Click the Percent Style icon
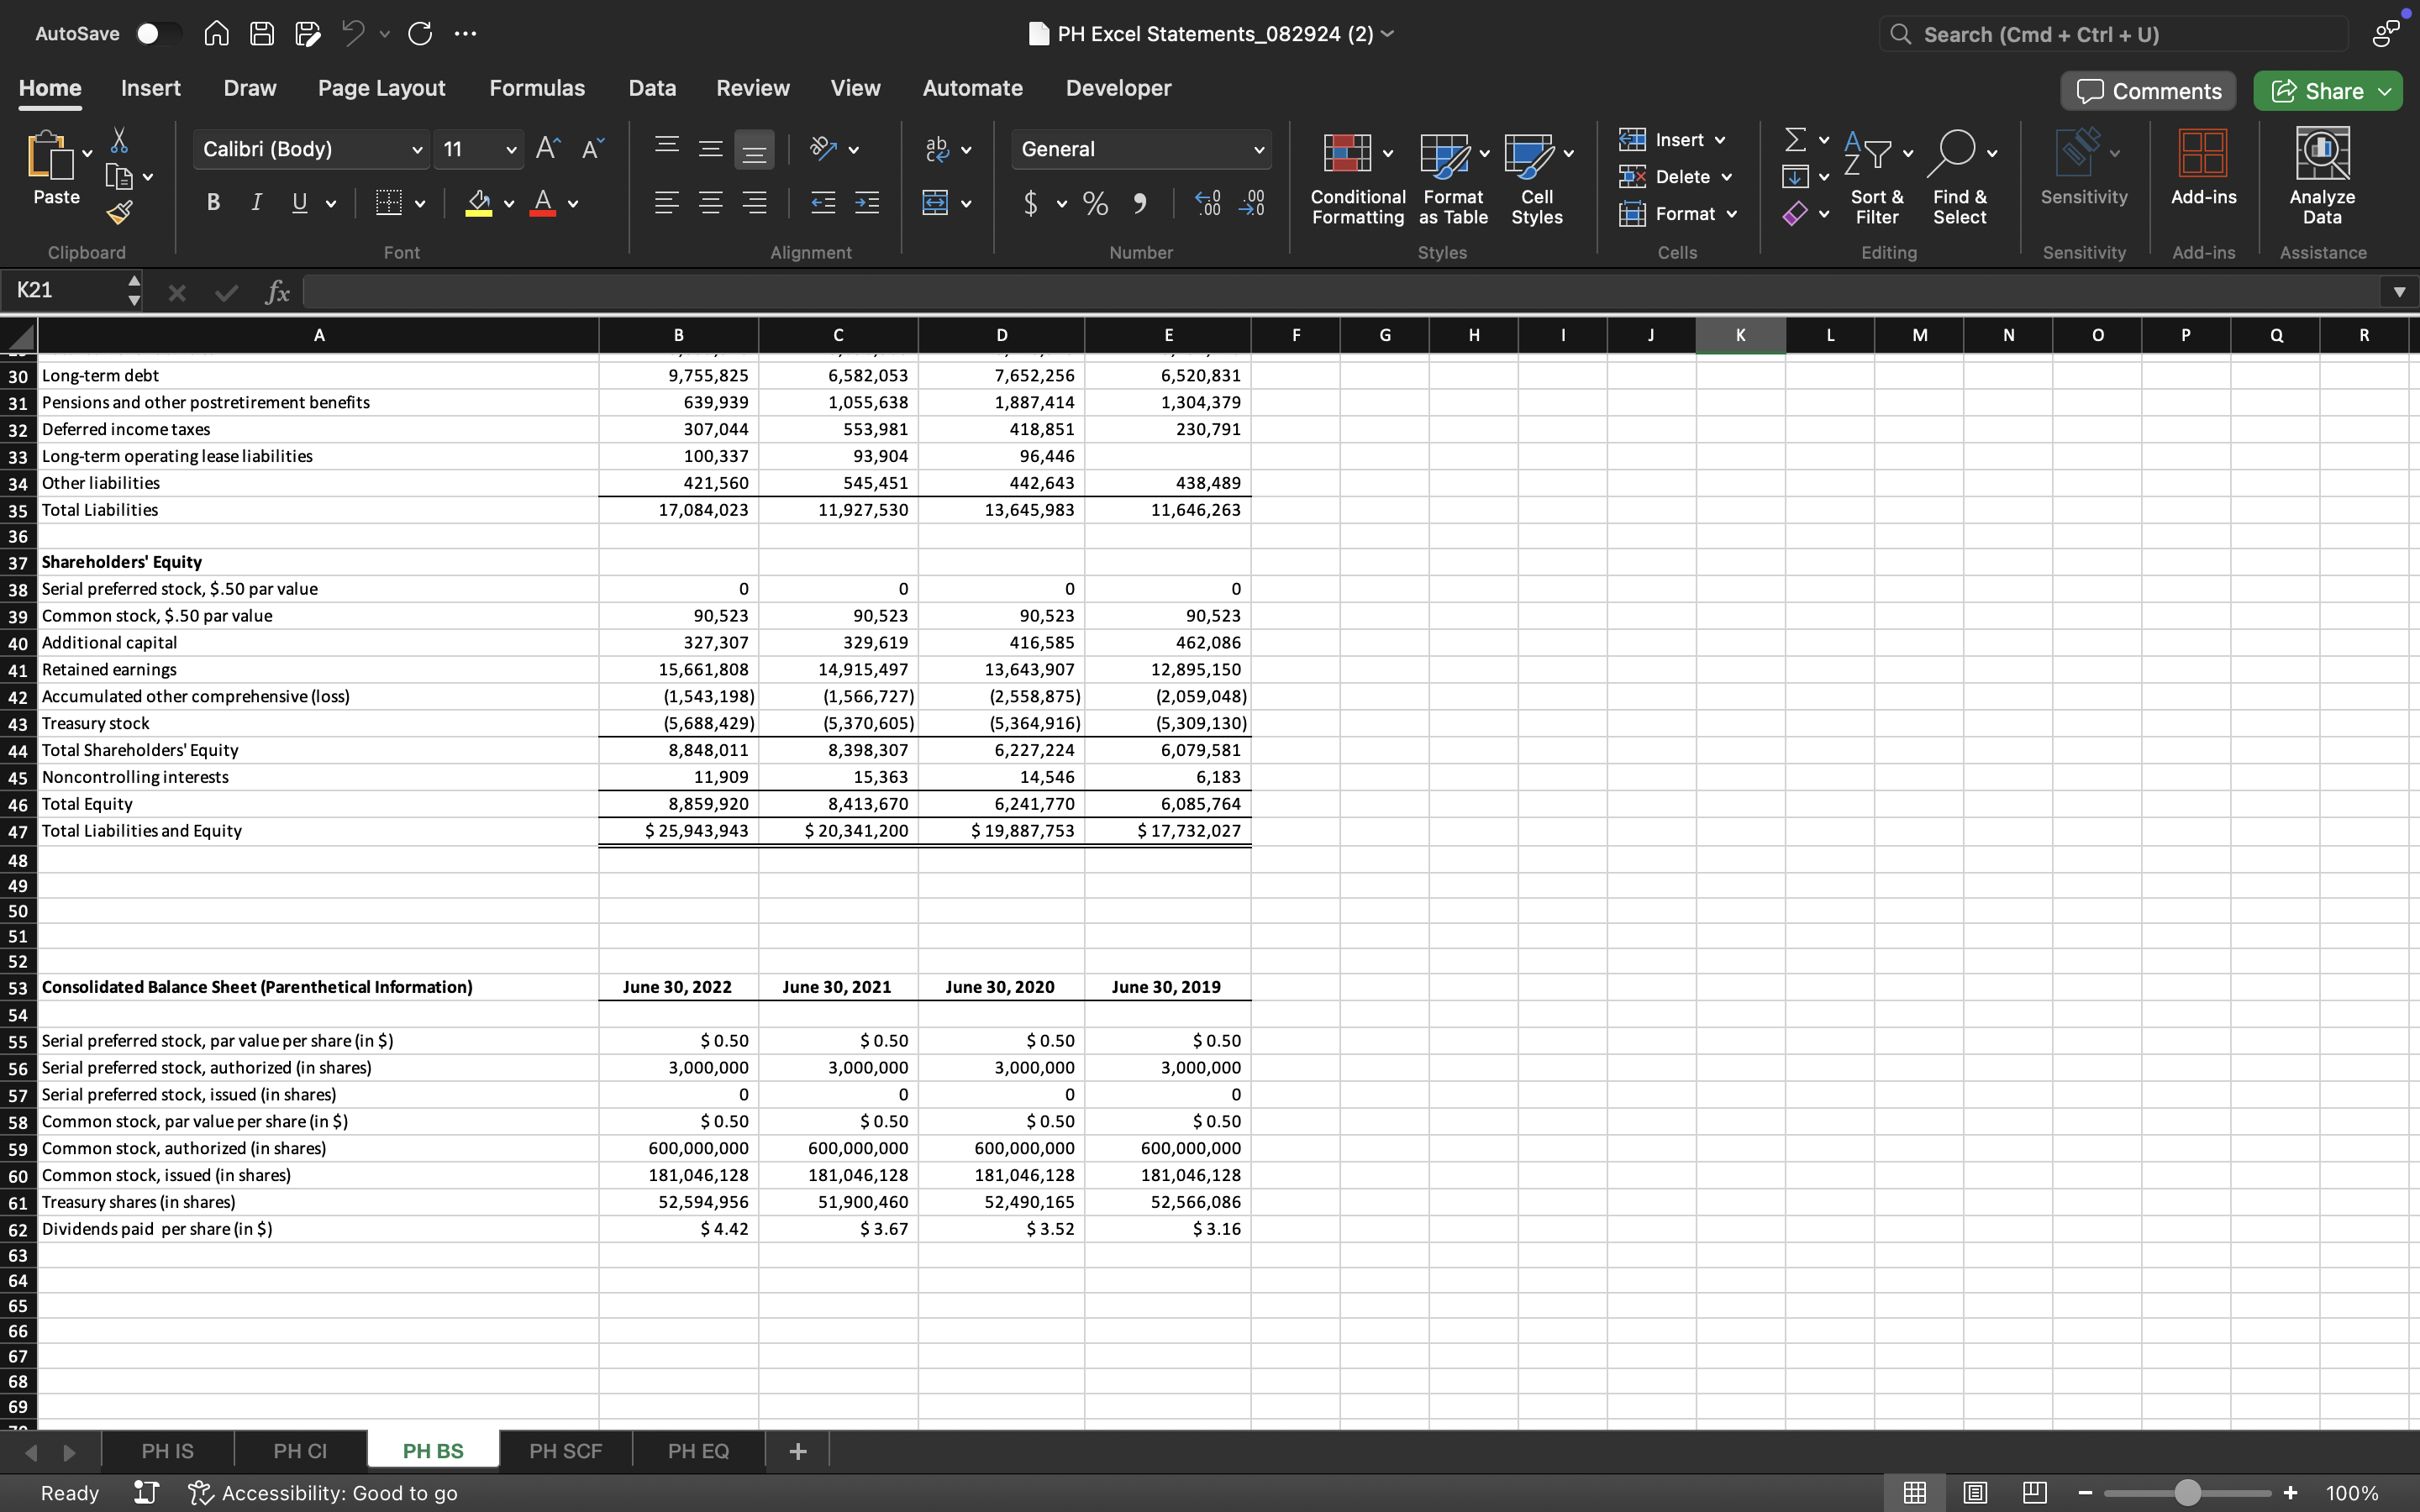 (1095, 204)
